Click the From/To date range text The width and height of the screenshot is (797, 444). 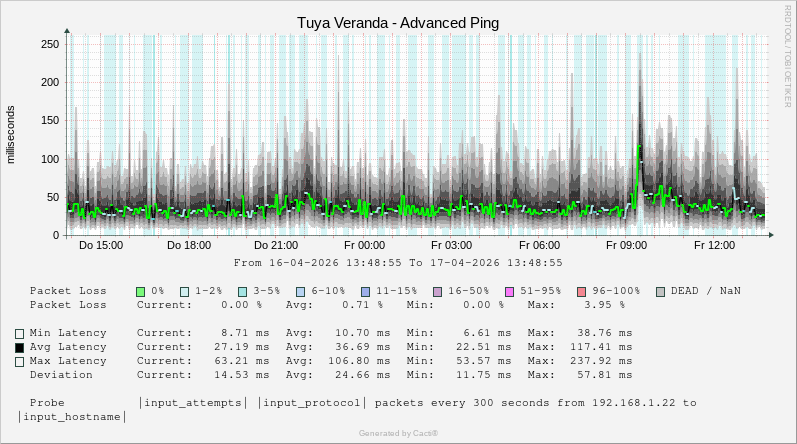[398, 263]
